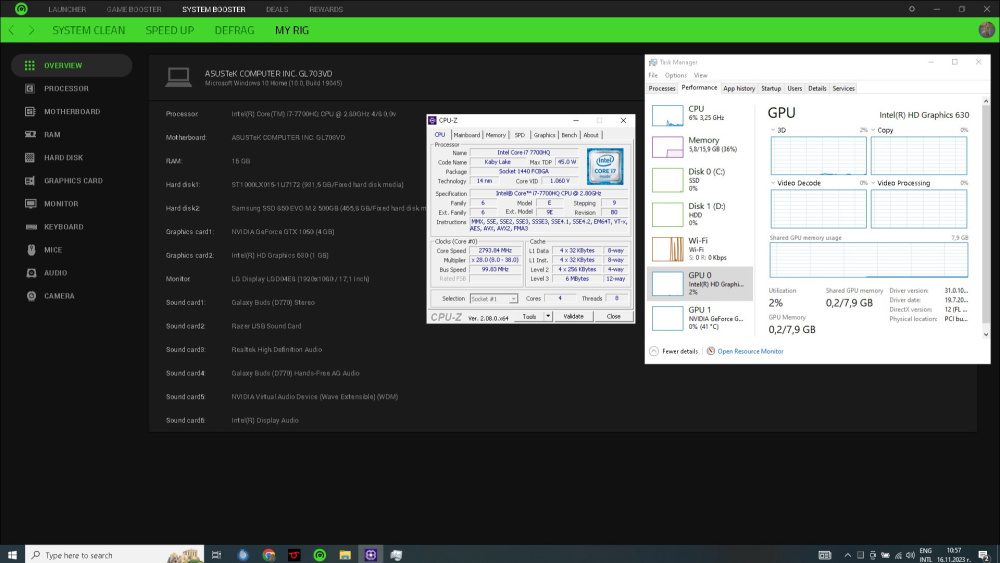1000x563 pixels.
Task: Click the Close button in CPU-Z
Action: click(x=614, y=316)
